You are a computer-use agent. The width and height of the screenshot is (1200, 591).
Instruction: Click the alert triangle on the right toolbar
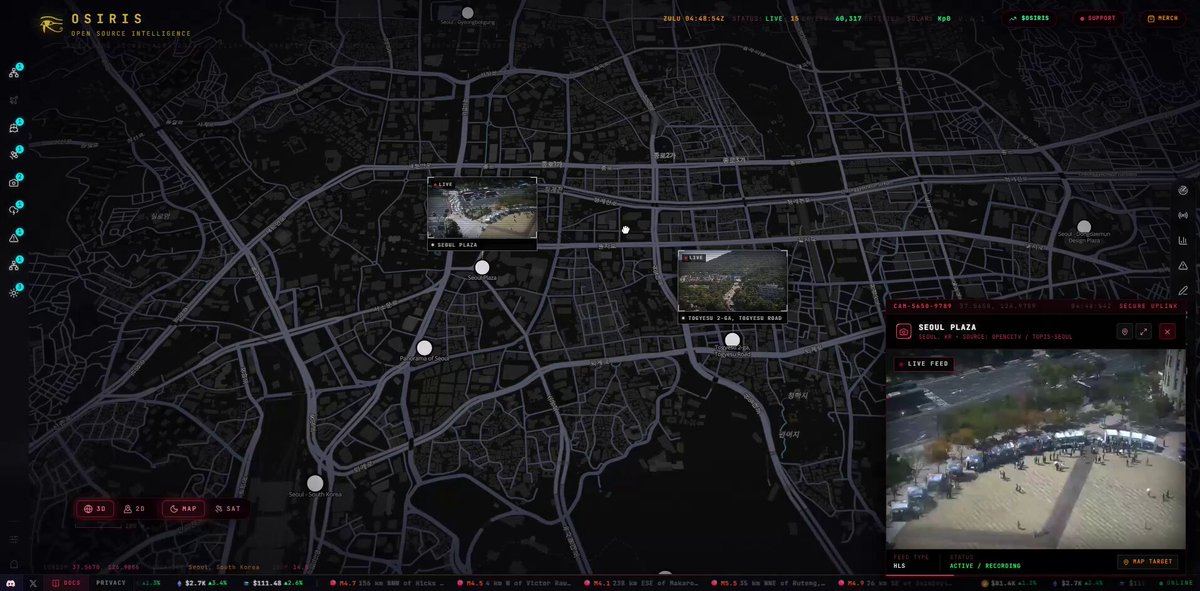pyautogui.click(x=1183, y=265)
